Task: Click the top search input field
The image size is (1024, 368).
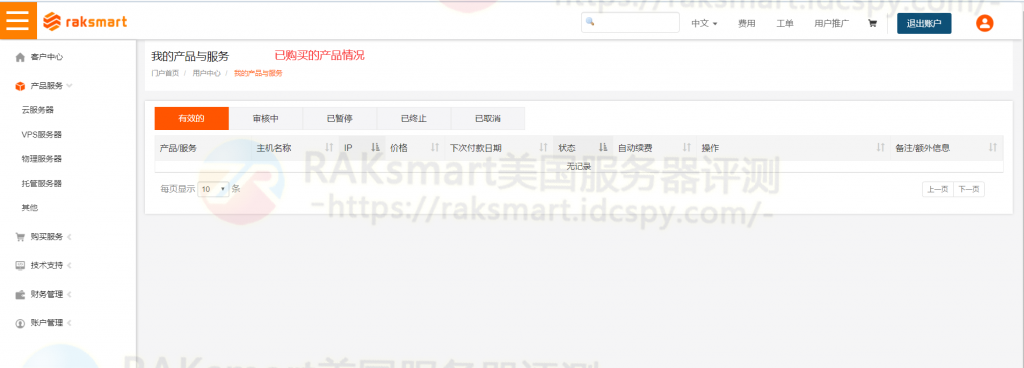Action: point(630,22)
